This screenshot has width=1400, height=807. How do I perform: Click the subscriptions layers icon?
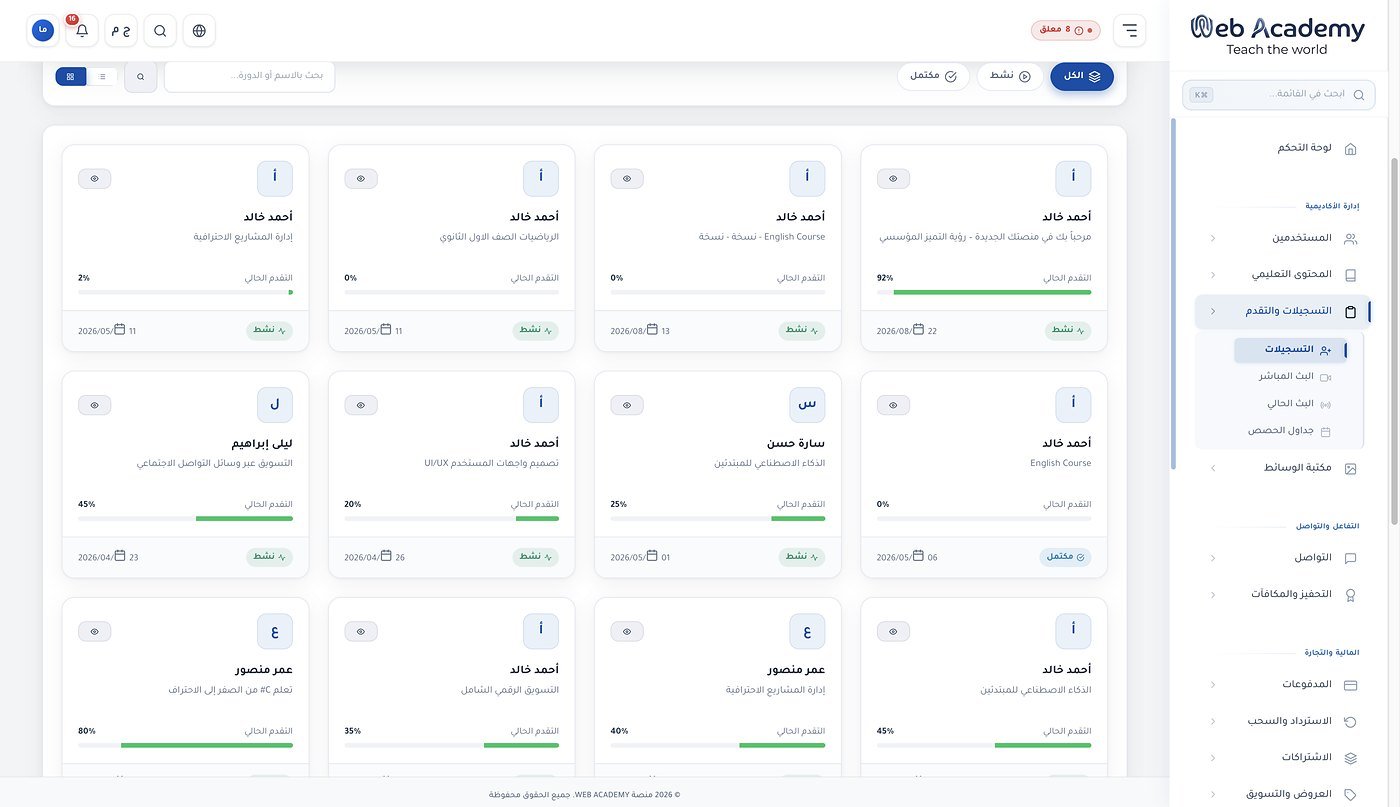[x=1350, y=758]
